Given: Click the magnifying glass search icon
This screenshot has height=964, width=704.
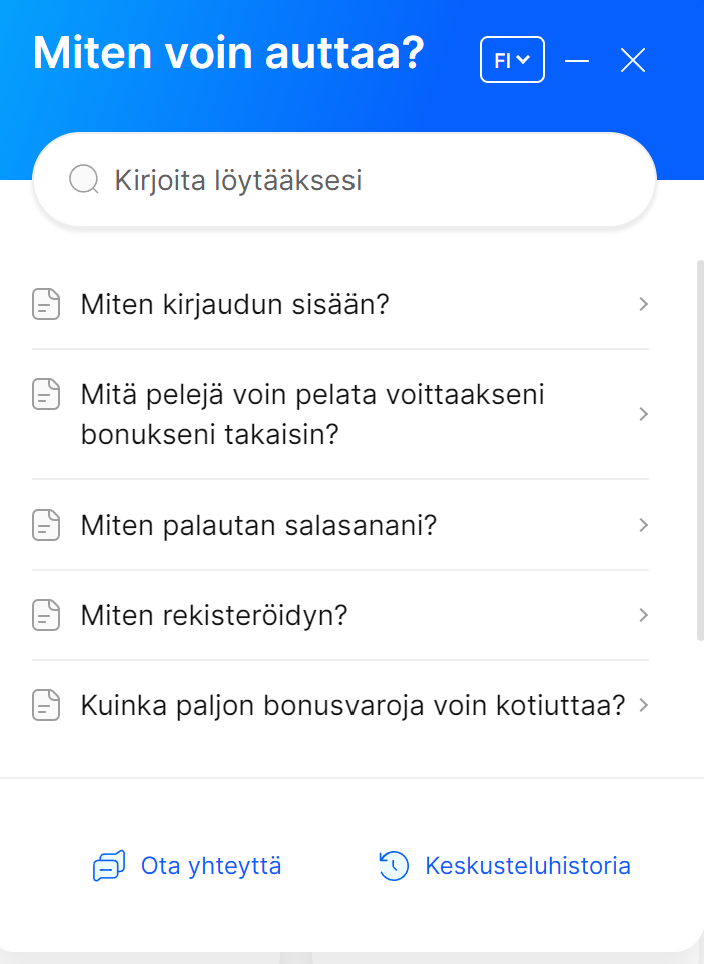Looking at the screenshot, I should (x=83, y=179).
